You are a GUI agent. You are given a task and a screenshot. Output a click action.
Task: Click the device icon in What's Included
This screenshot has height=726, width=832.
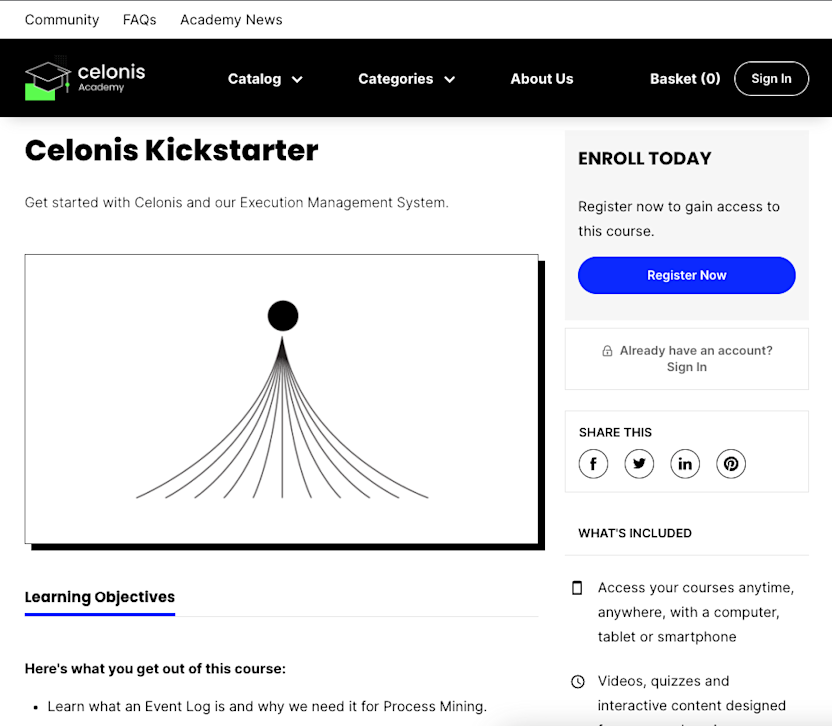(577, 587)
